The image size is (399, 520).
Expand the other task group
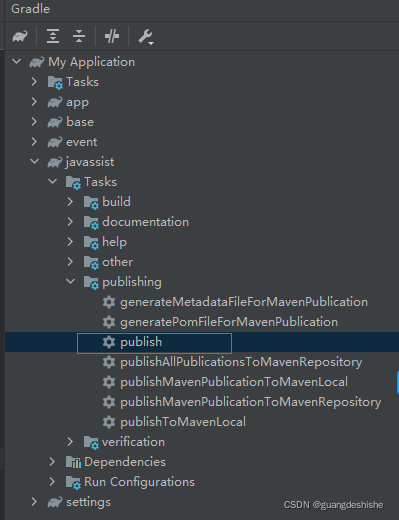pyautogui.click(x=70, y=262)
